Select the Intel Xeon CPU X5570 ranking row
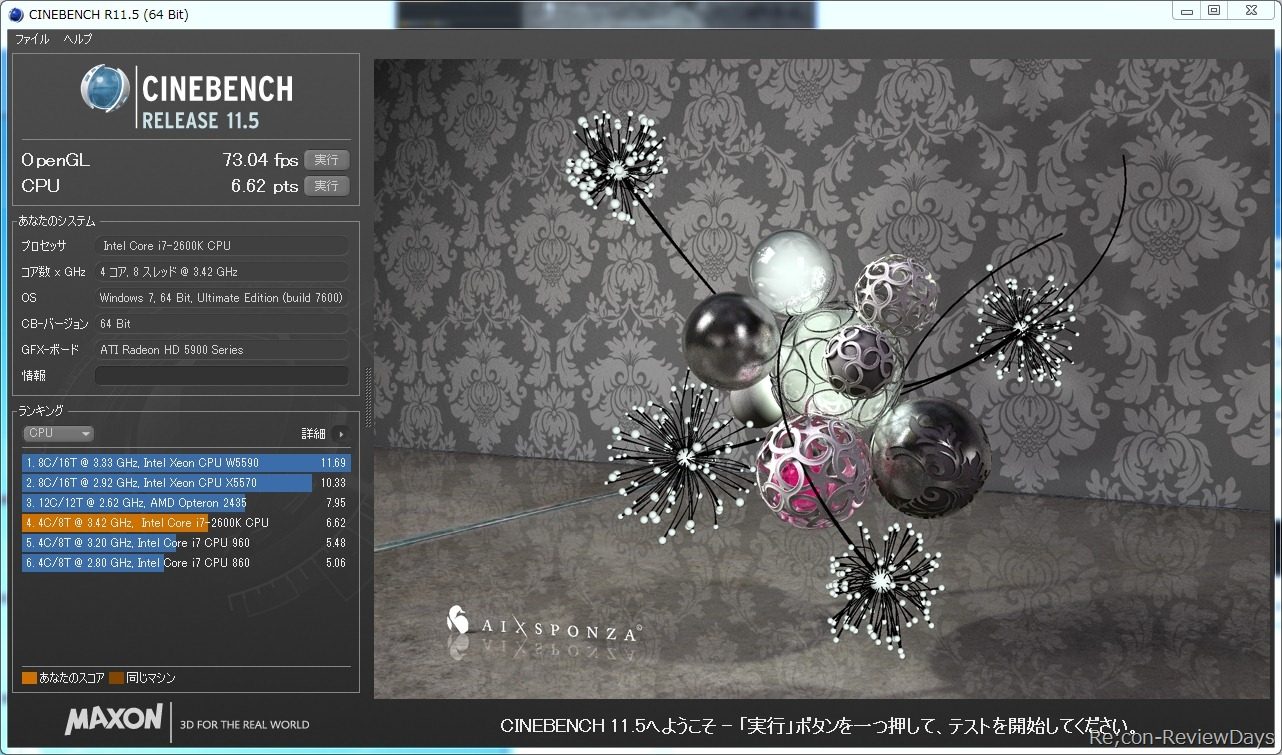The width and height of the screenshot is (1282, 755). pos(185,483)
